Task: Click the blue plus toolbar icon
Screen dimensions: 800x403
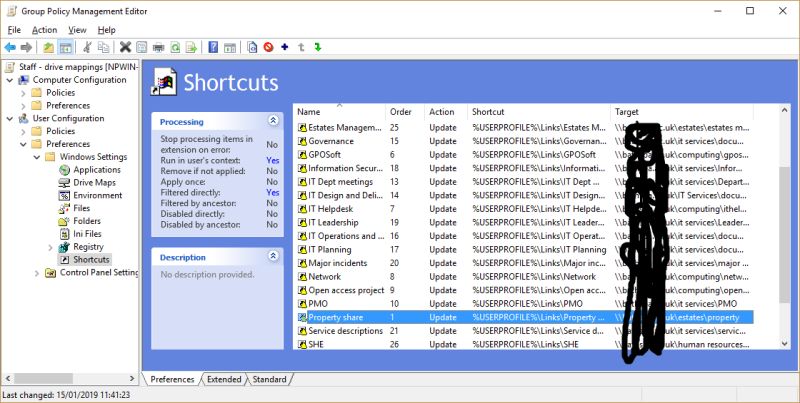Action: click(x=285, y=47)
